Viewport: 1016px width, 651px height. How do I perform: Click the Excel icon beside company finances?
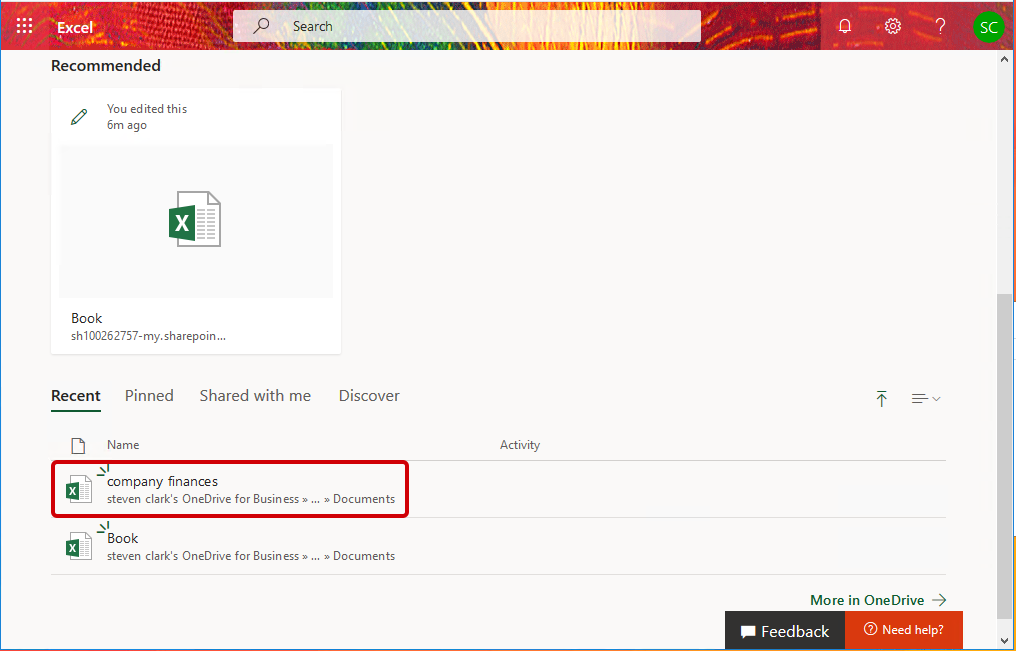point(78,490)
